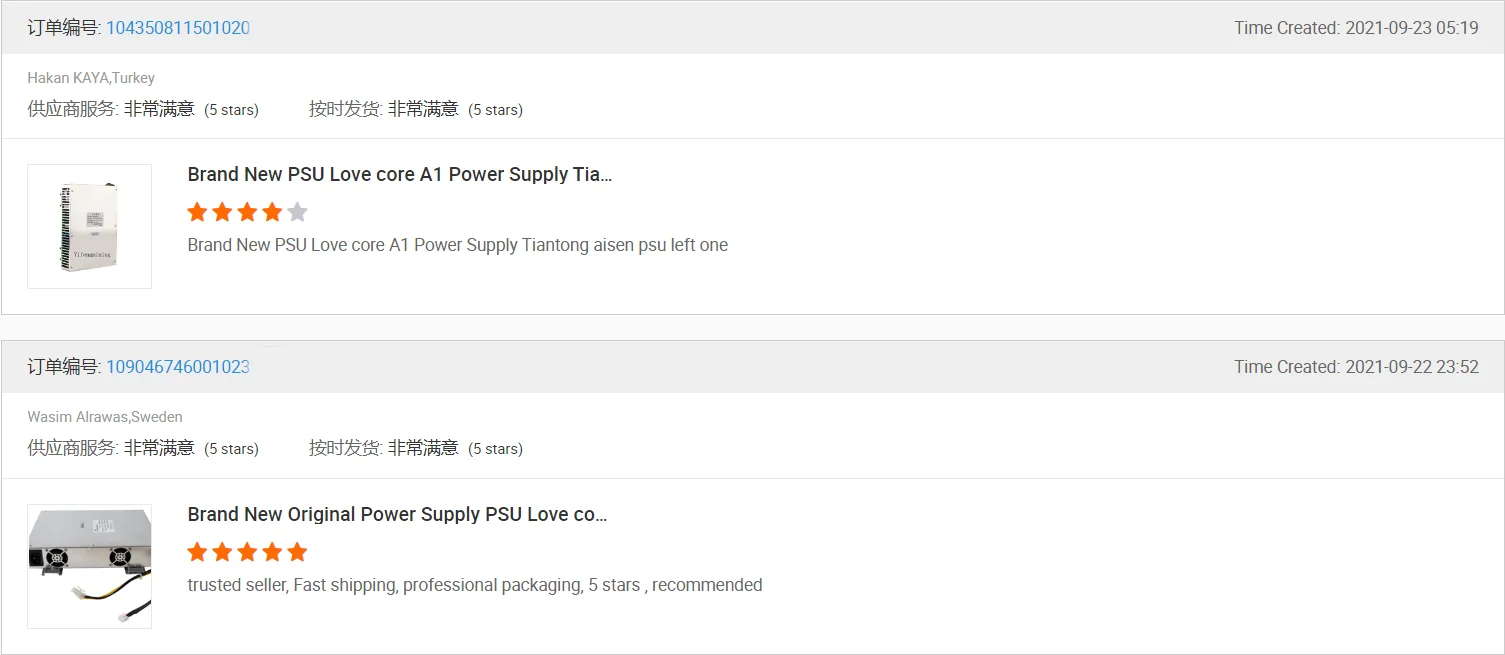Click 供应商服务 rating in Wasim's order
Image resolution: width=1505 pixels, height=655 pixels.
point(143,449)
